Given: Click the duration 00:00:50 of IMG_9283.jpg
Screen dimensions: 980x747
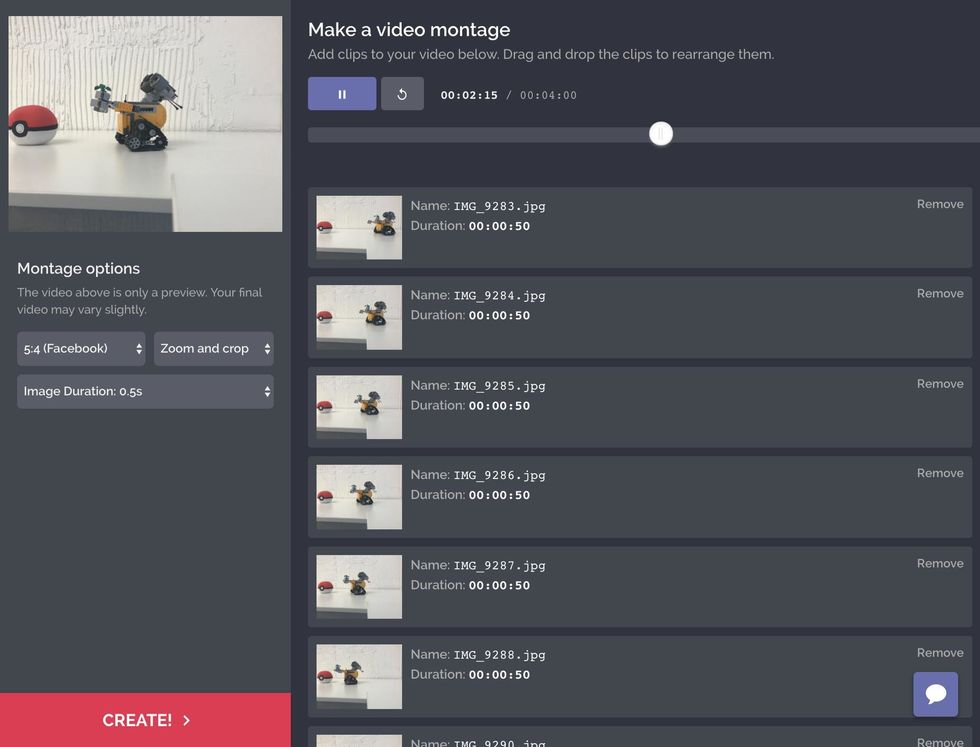Looking at the screenshot, I should (x=499, y=226).
